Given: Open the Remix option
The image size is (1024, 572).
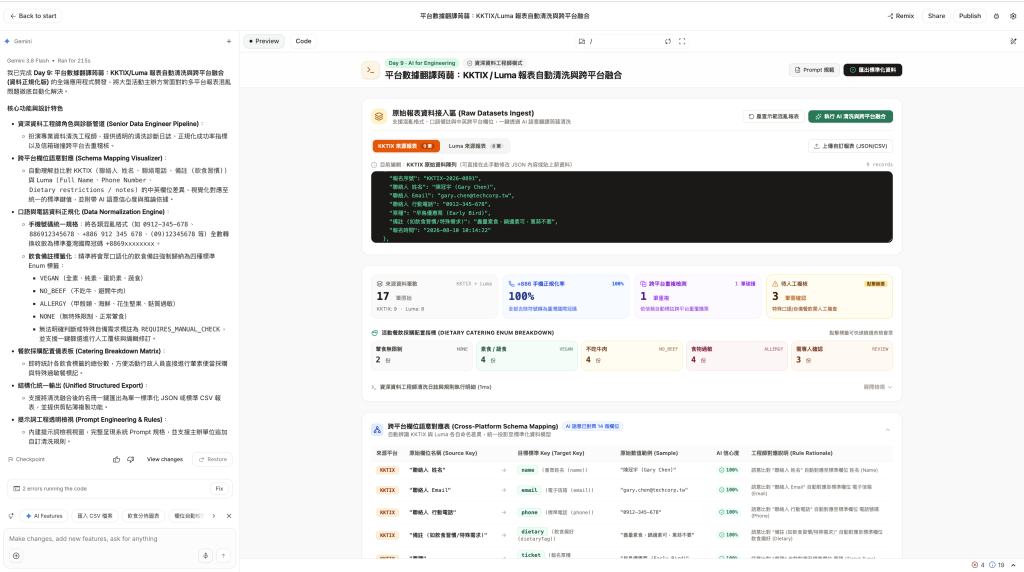Looking at the screenshot, I should point(901,16).
